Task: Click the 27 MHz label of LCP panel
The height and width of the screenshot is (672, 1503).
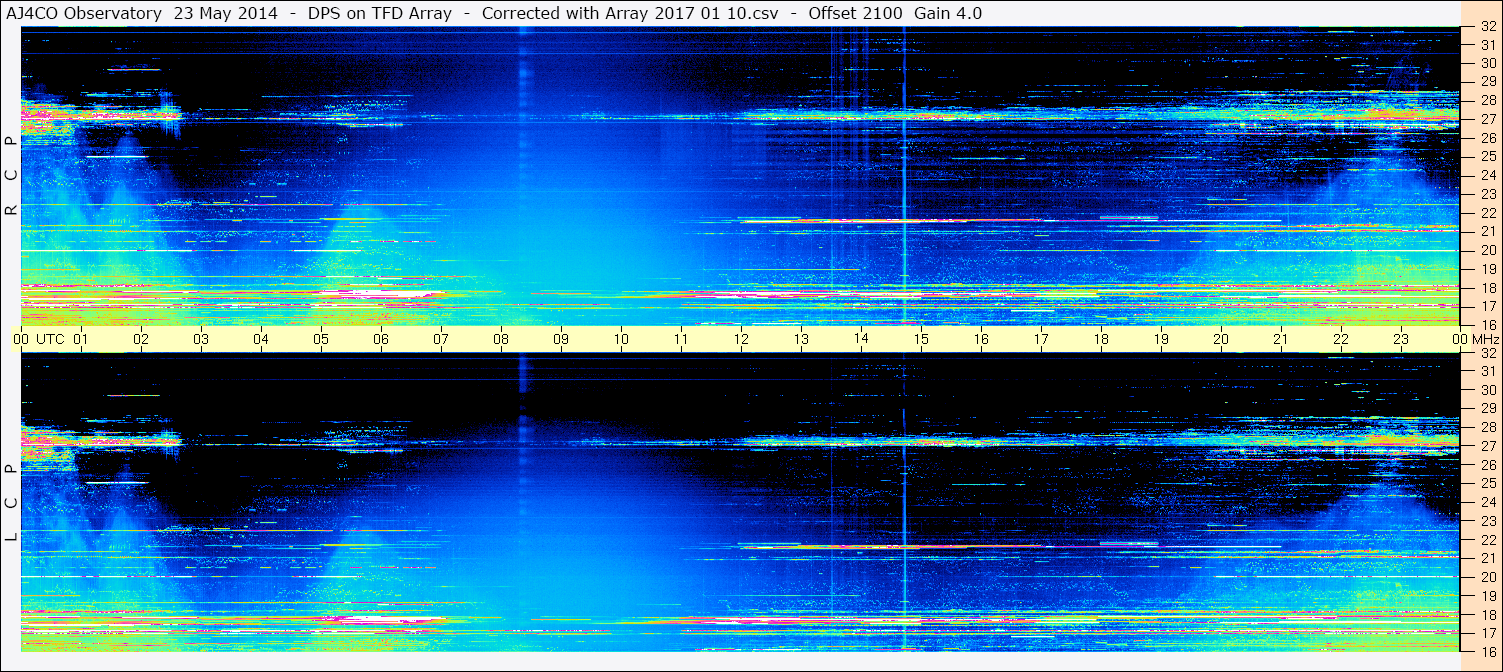Action: (x=1487, y=446)
